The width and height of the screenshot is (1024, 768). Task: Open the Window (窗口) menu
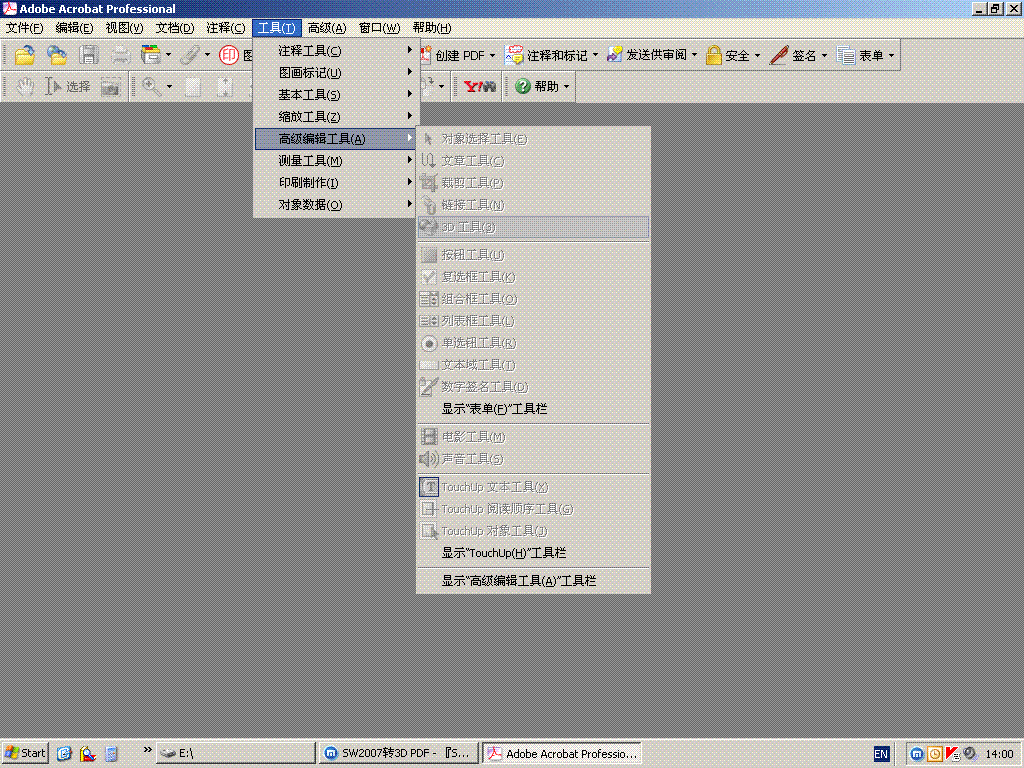[x=379, y=27]
